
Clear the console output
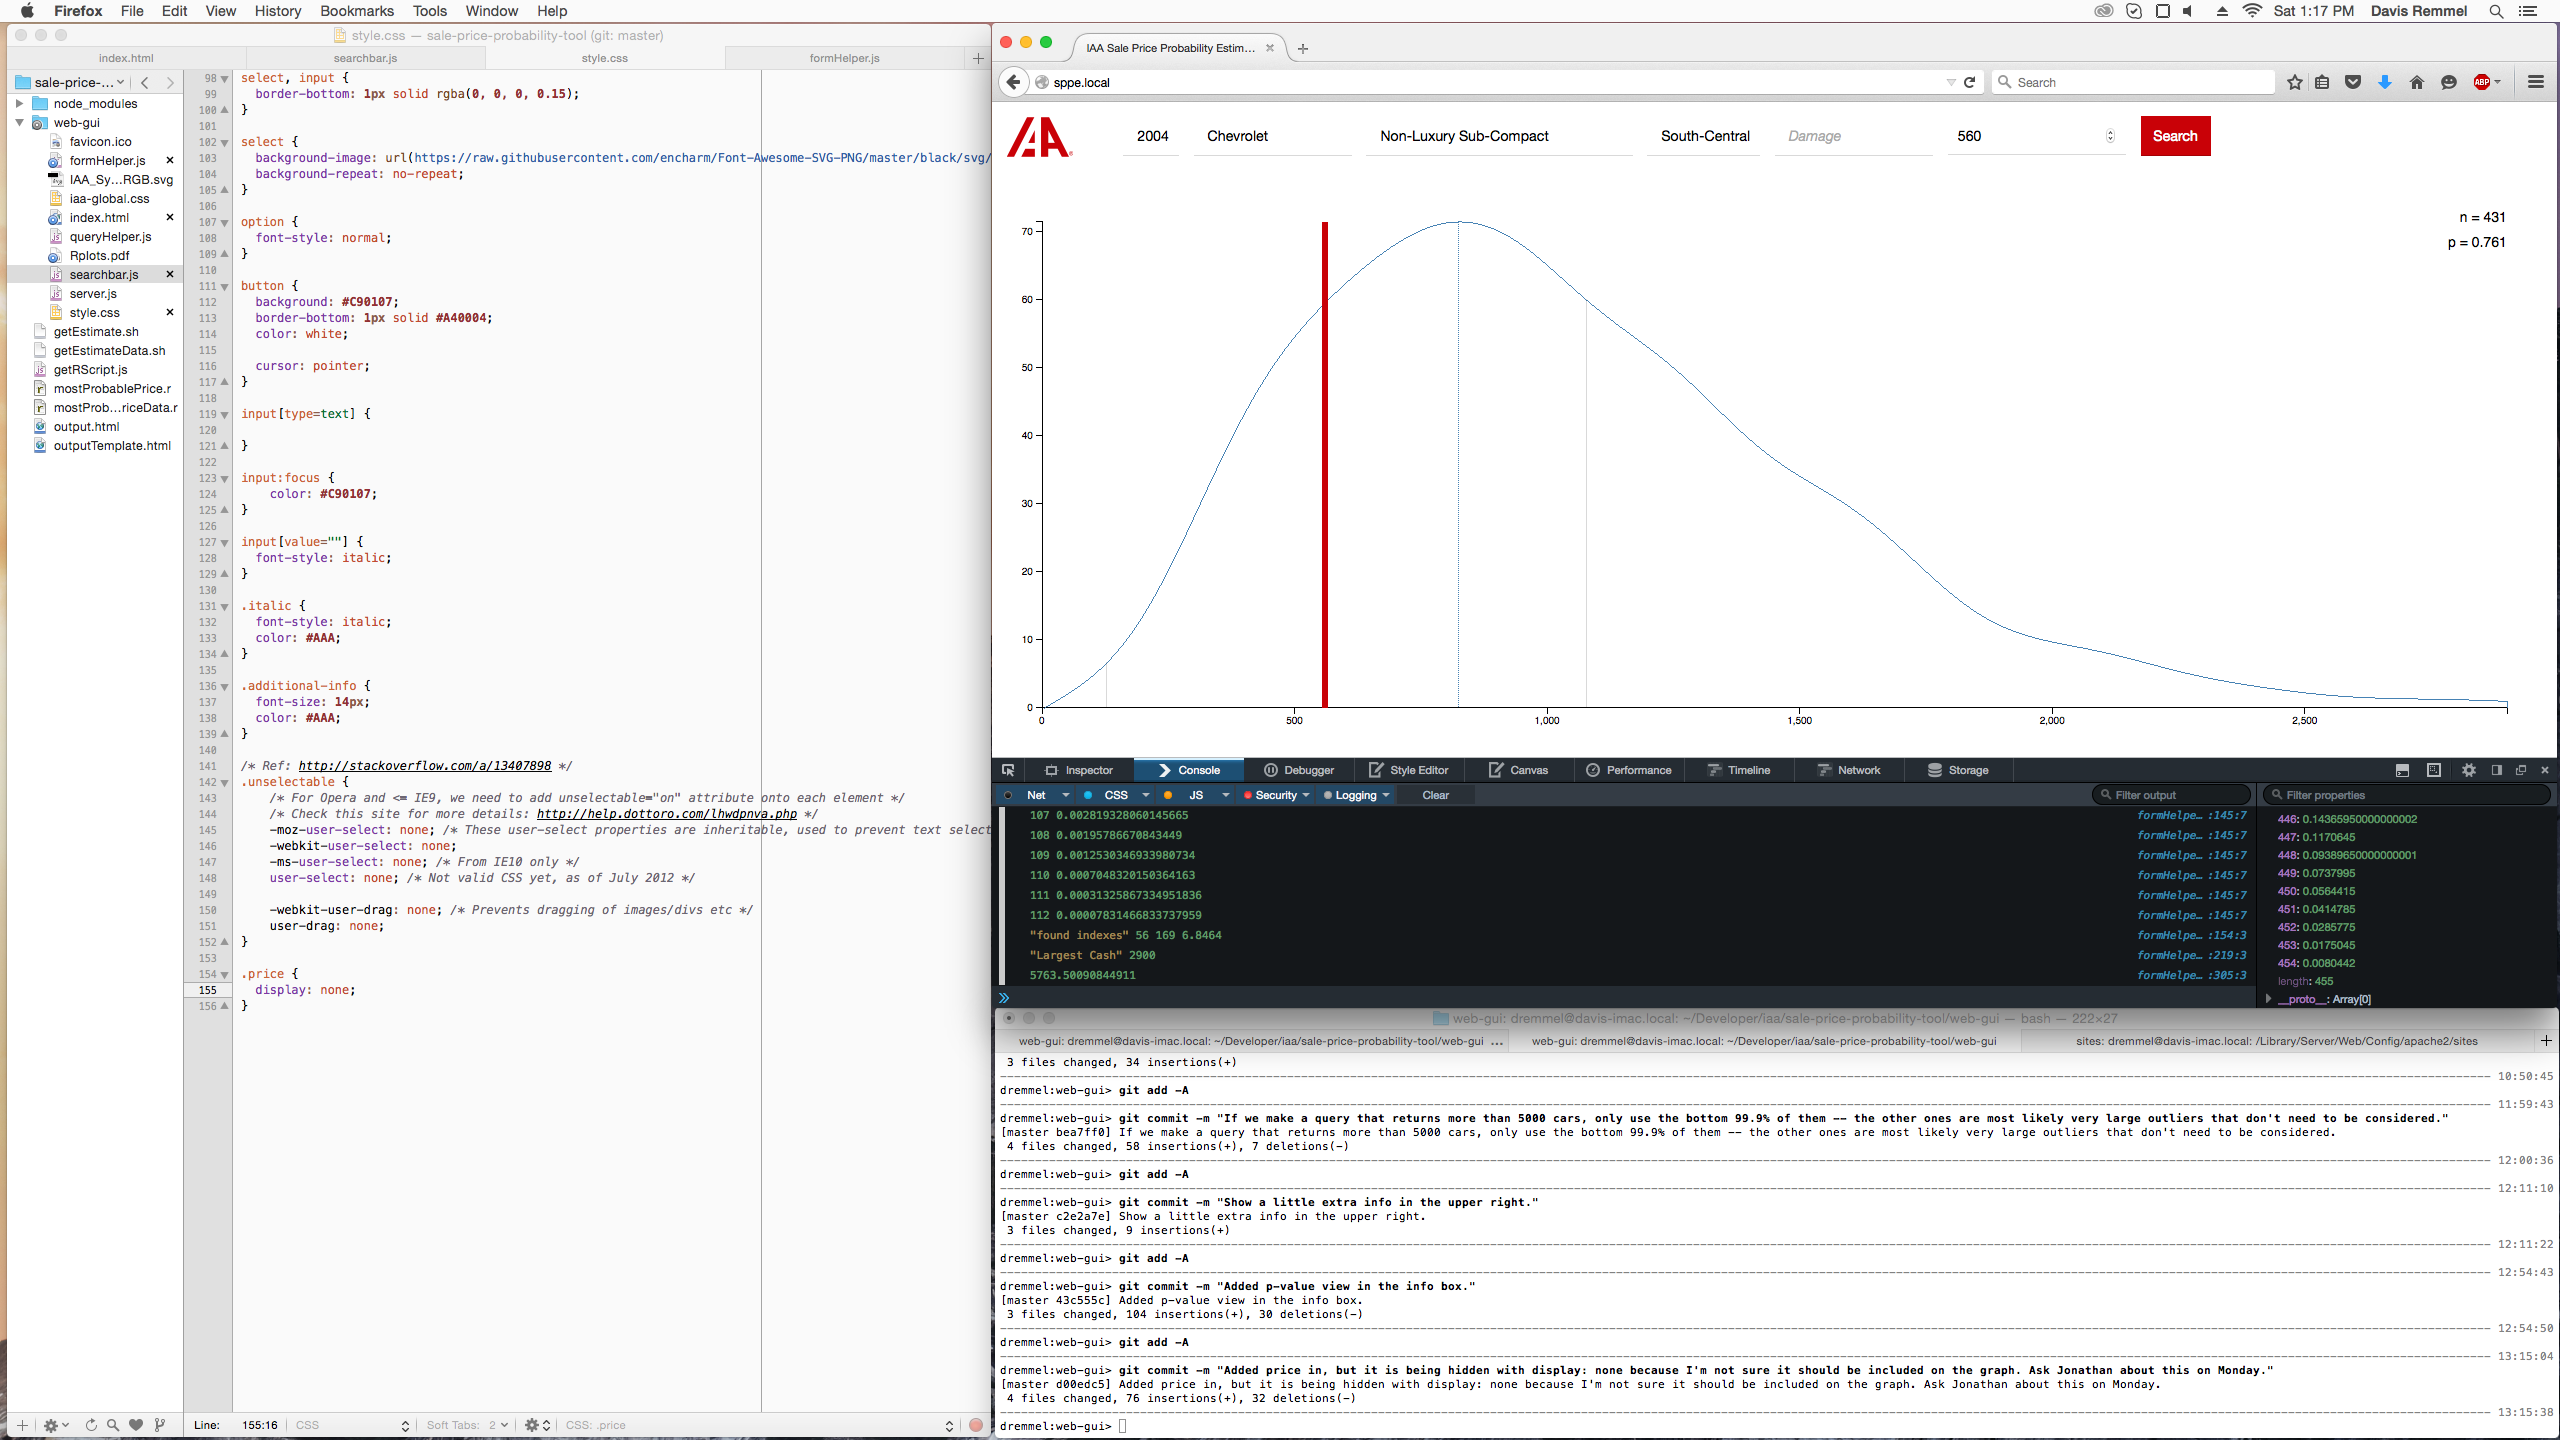coord(1435,795)
